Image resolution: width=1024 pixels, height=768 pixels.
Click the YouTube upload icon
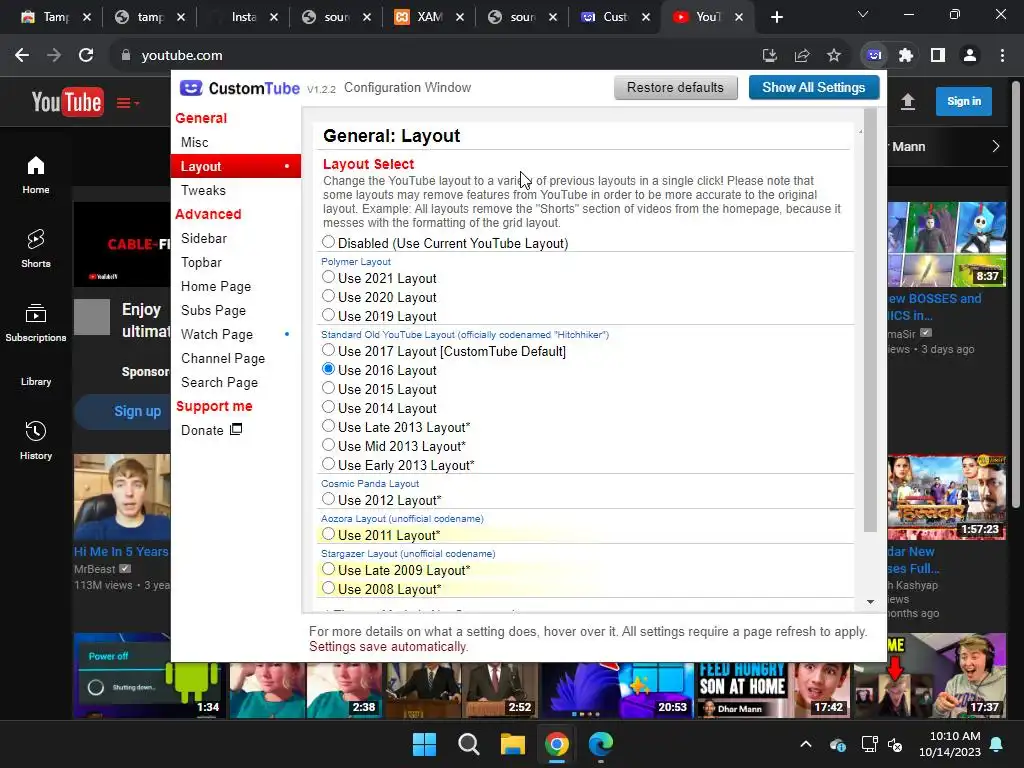click(908, 102)
